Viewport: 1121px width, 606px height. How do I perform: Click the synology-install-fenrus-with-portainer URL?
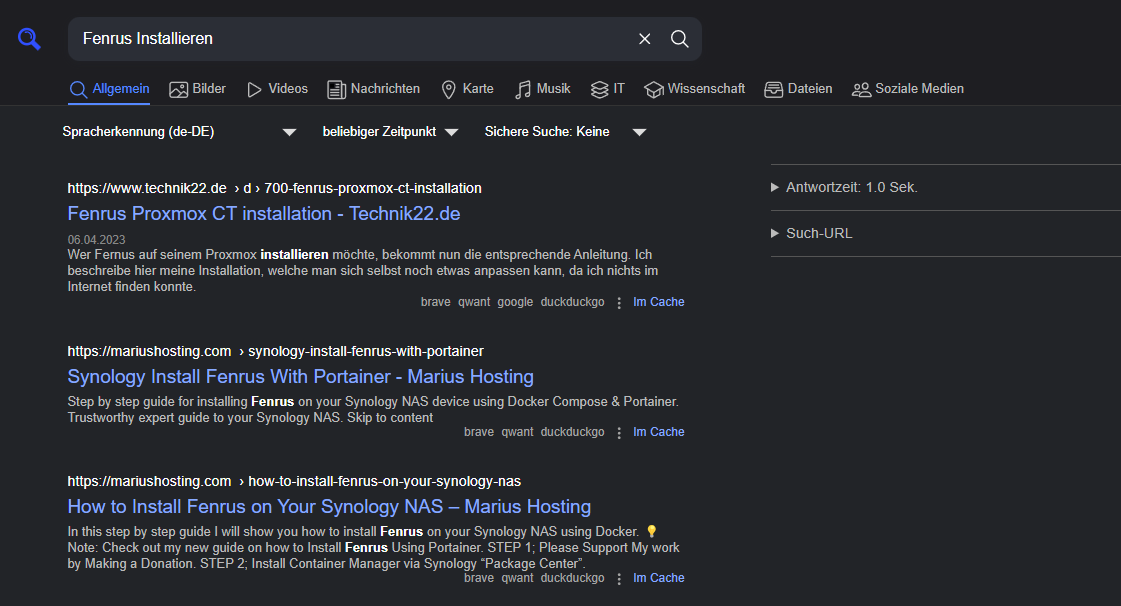pyautogui.click(x=275, y=351)
